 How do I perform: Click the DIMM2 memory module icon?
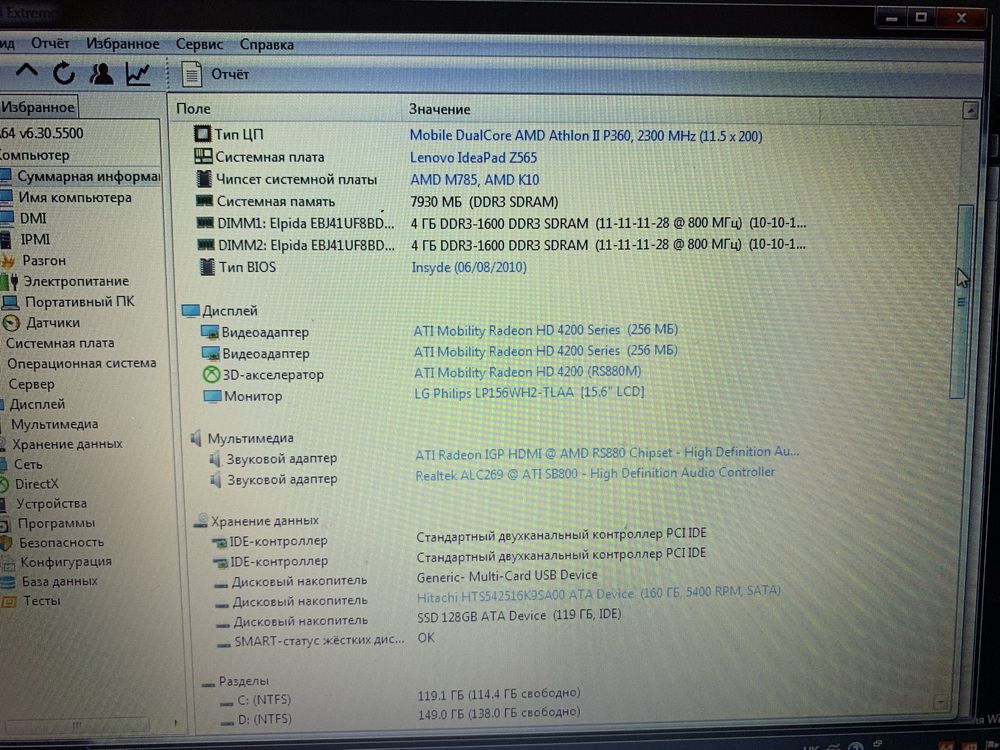(206, 244)
